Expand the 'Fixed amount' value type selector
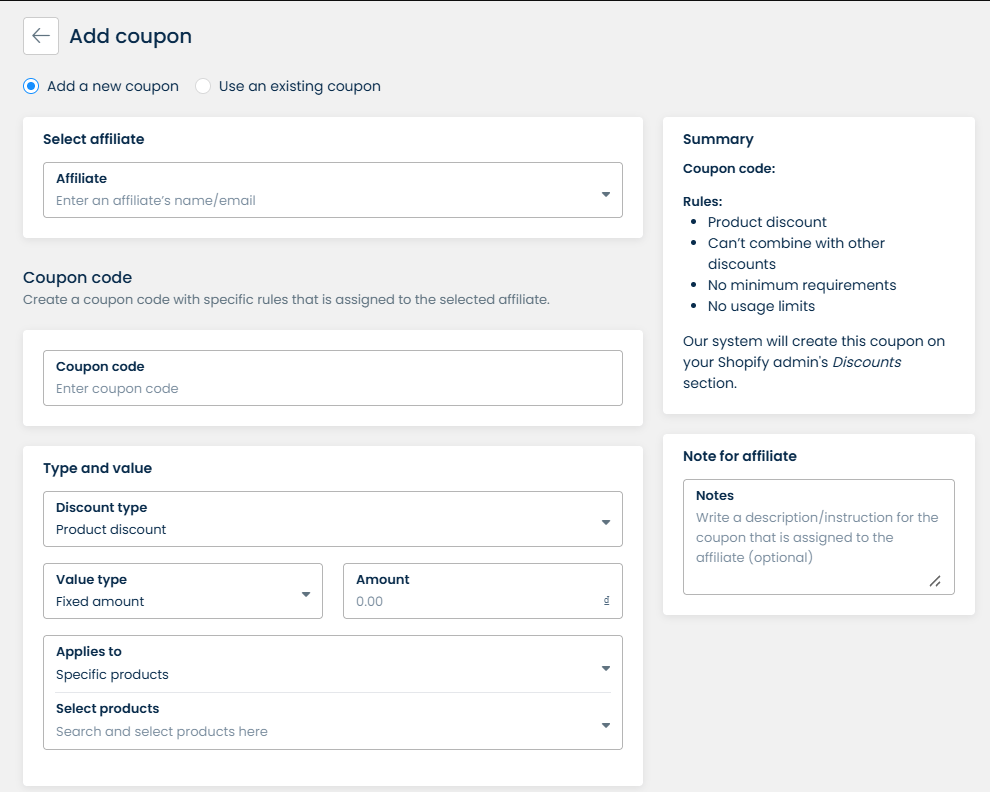 click(170, 601)
